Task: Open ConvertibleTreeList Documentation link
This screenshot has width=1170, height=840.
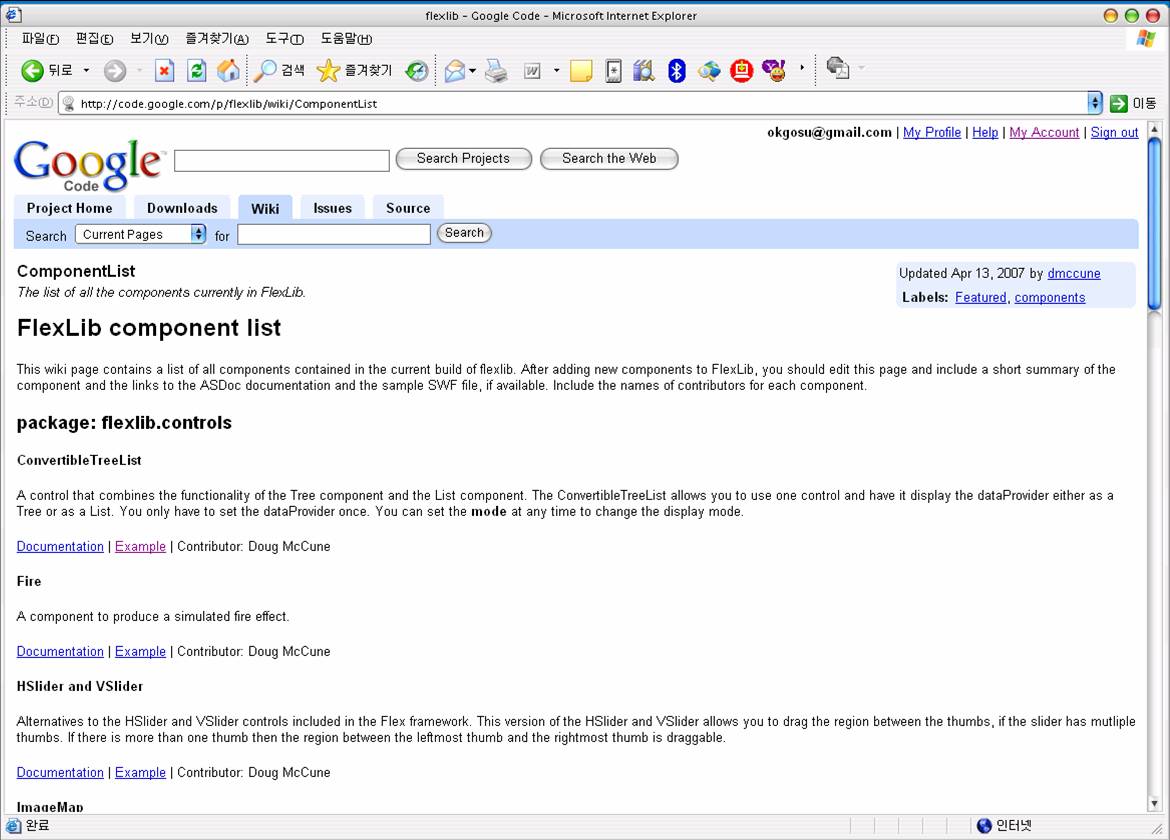Action: pos(60,546)
